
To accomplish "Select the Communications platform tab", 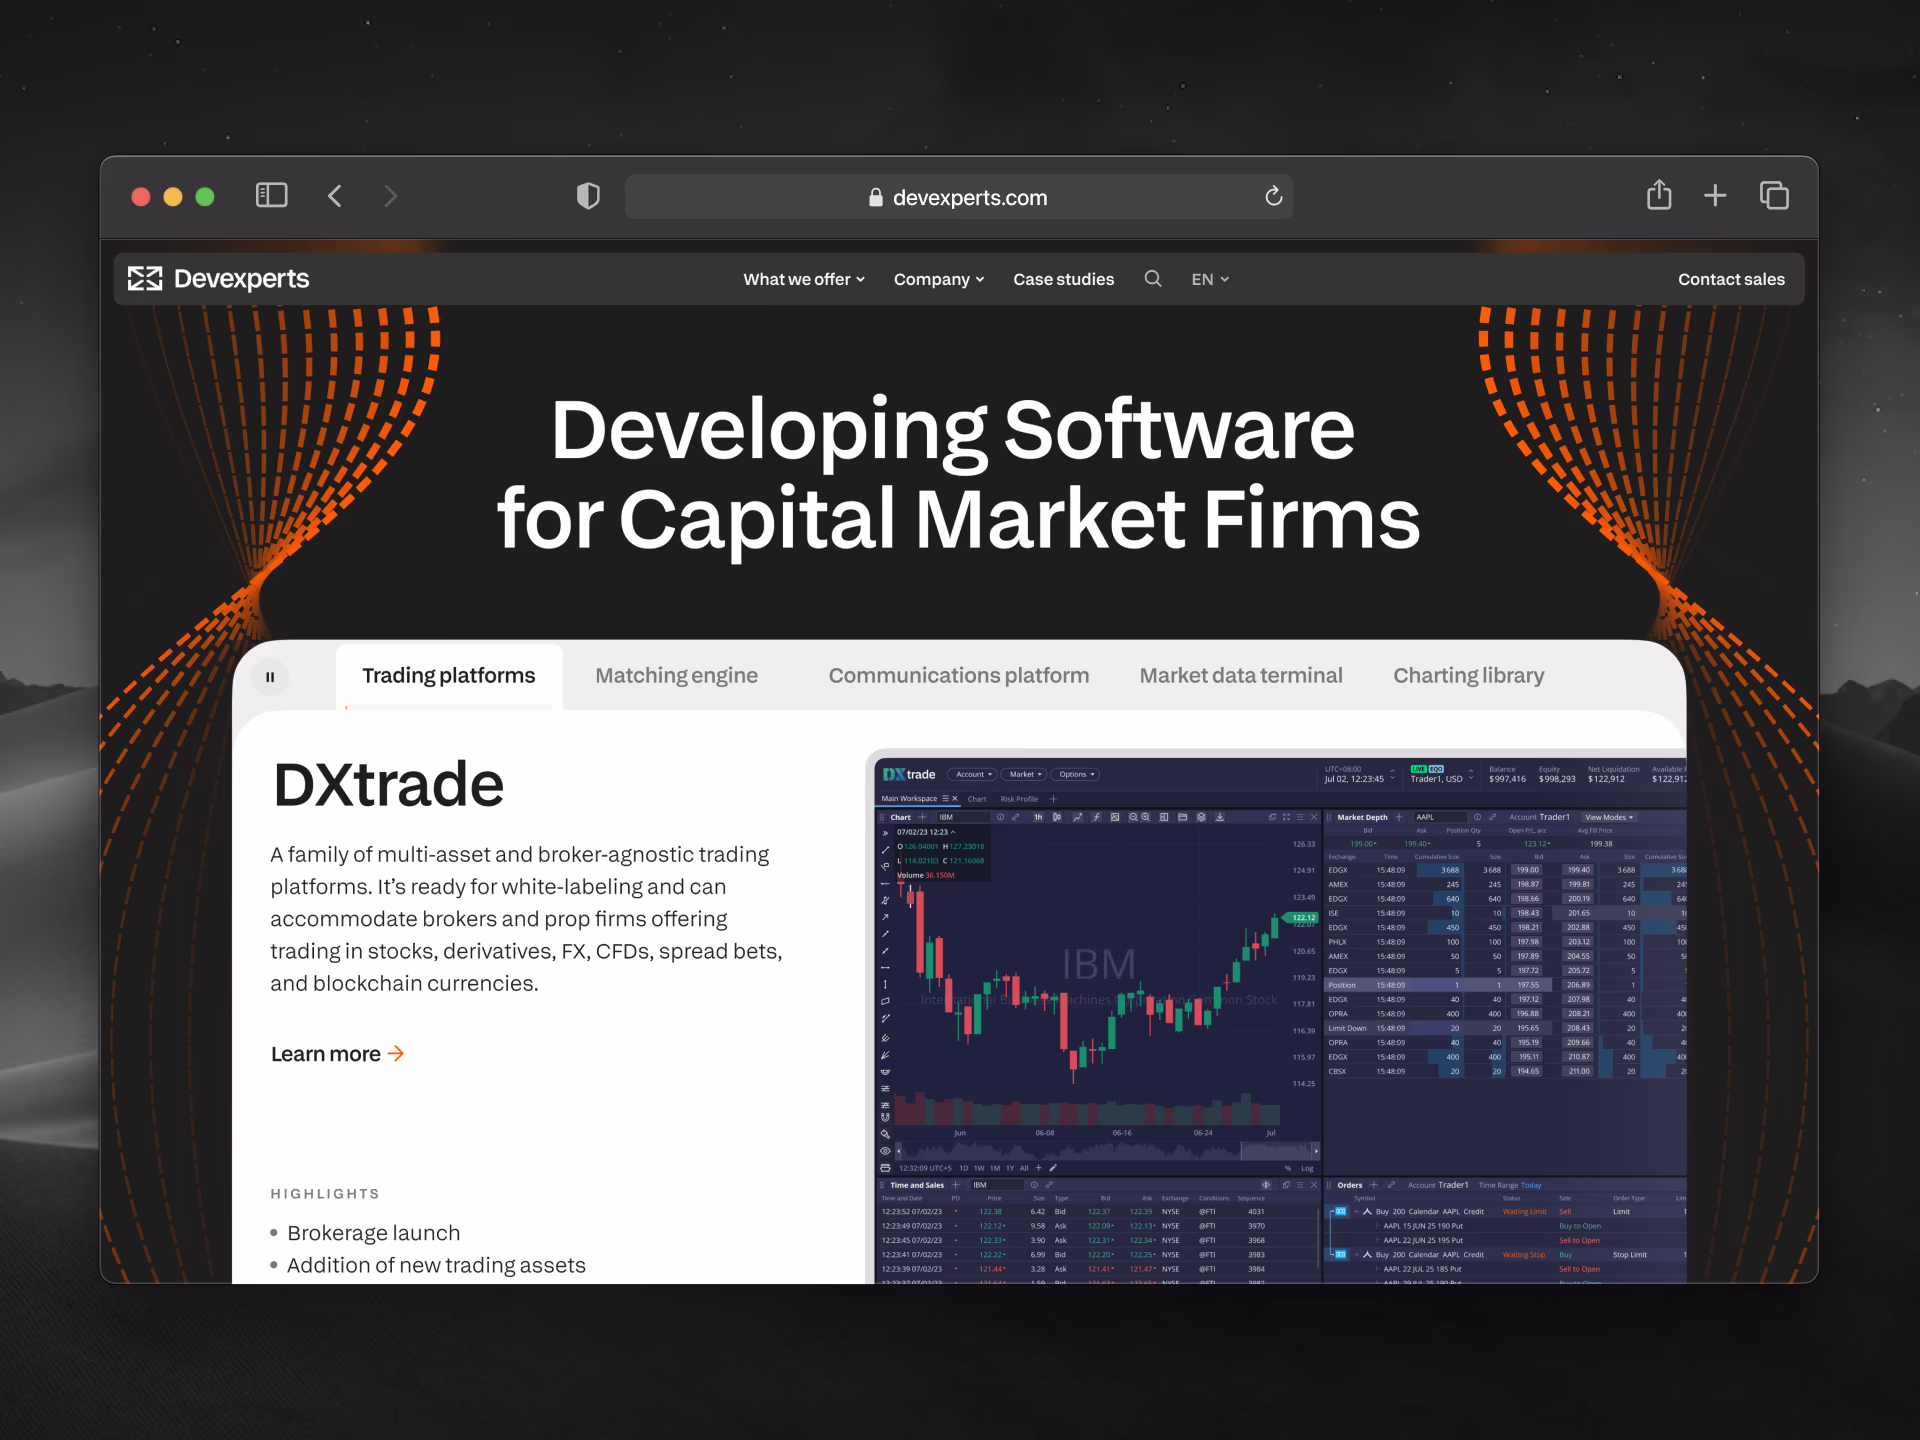I will pos(958,676).
